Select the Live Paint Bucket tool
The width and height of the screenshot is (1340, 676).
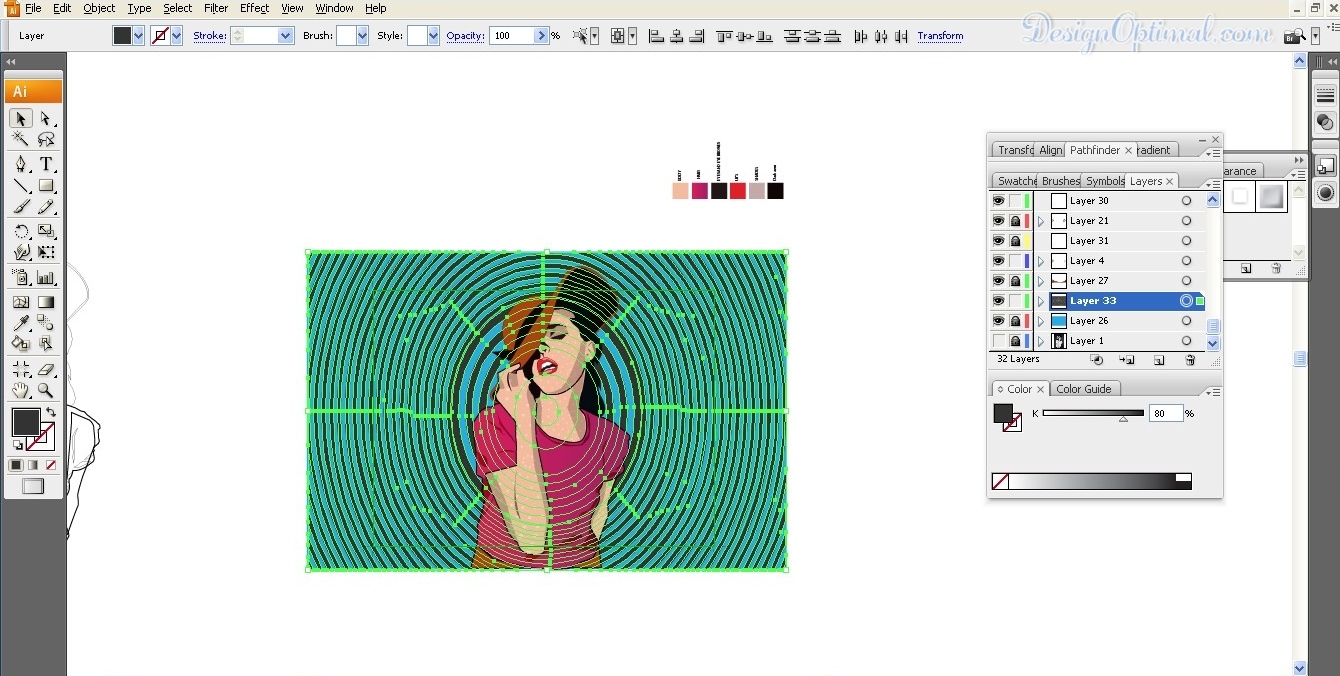[x=21, y=344]
